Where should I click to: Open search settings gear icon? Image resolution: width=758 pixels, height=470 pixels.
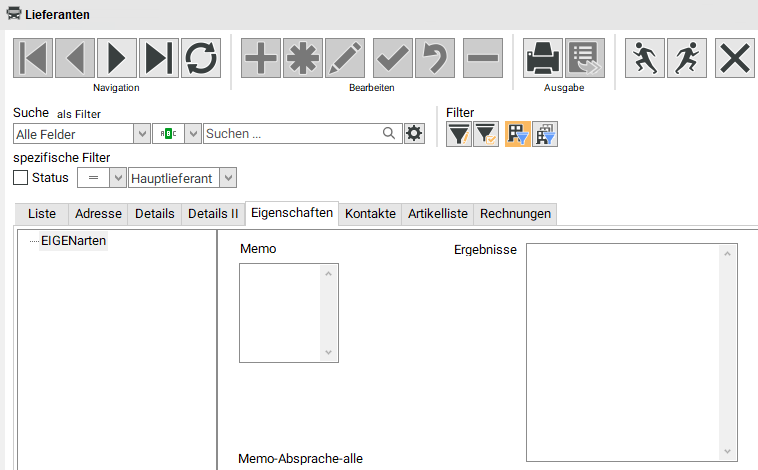tap(414, 133)
